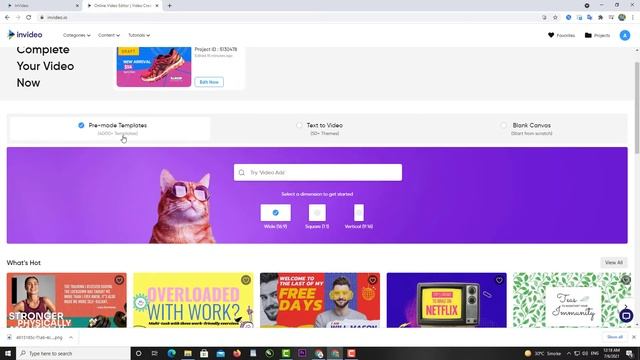Open the Tutorials dropdown menu
The image size is (640, 360).
[139, 35]
